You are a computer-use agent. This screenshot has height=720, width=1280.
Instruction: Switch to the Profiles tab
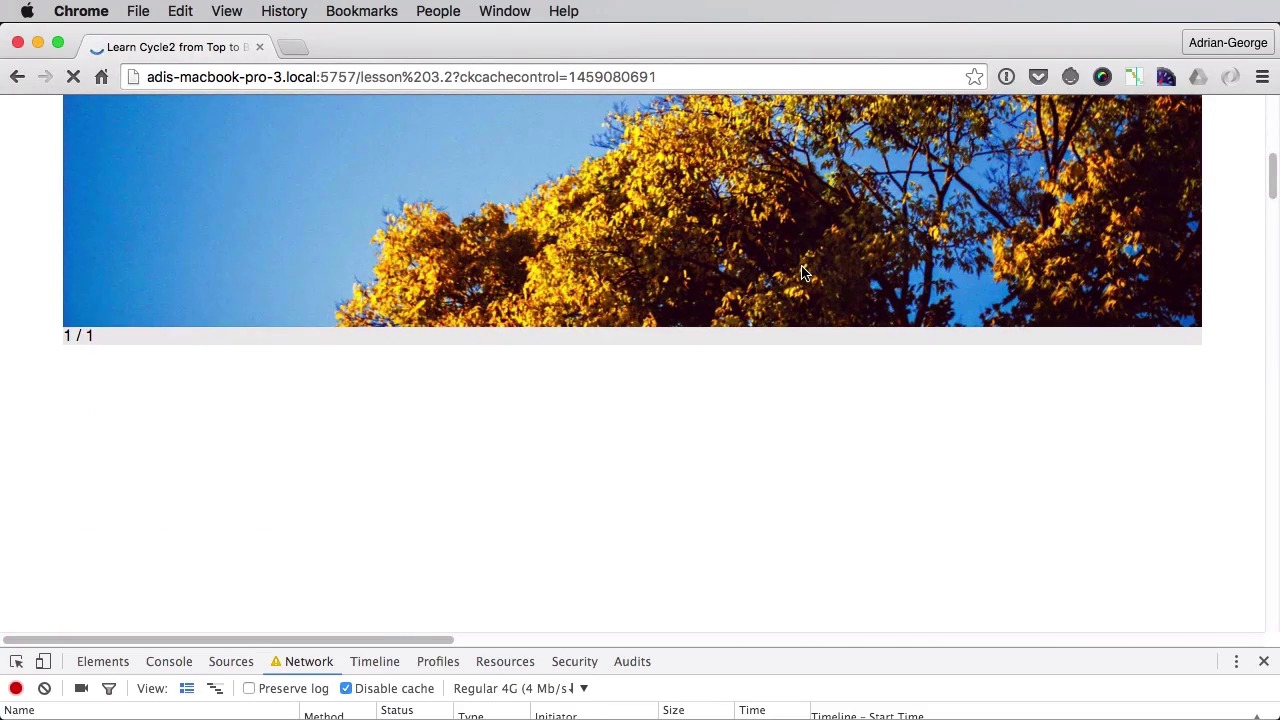pos(438,661)
